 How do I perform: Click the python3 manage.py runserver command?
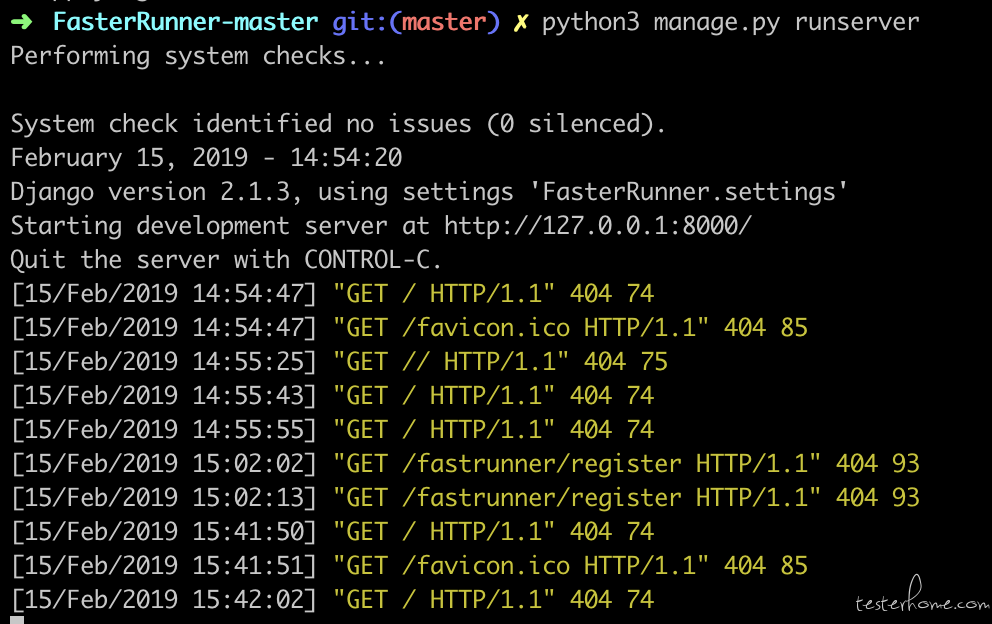tap(730, 23)
